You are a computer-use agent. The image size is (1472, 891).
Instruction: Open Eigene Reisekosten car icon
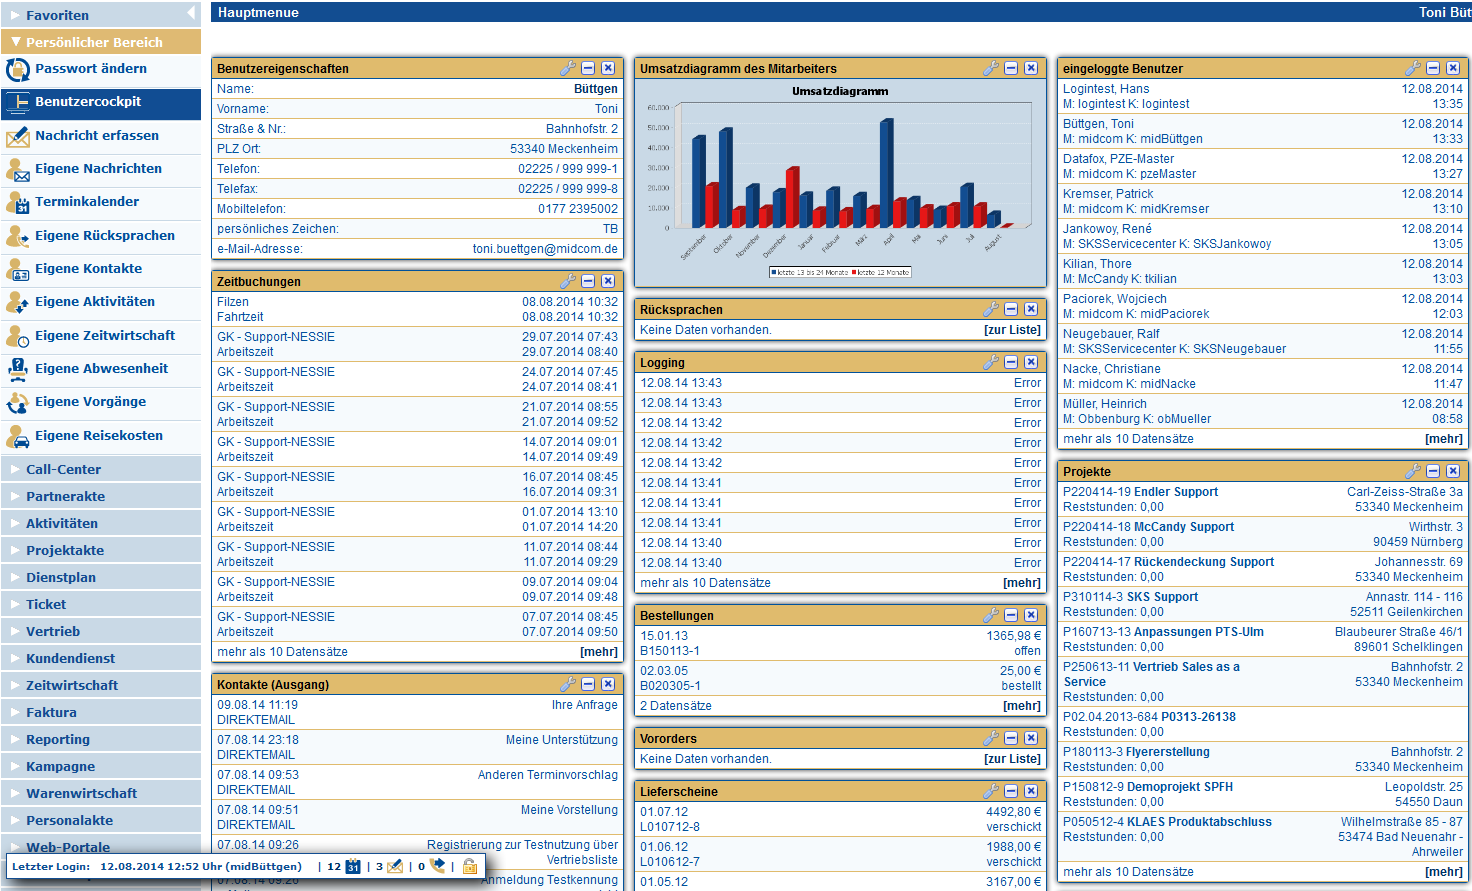tap(17, 437)
